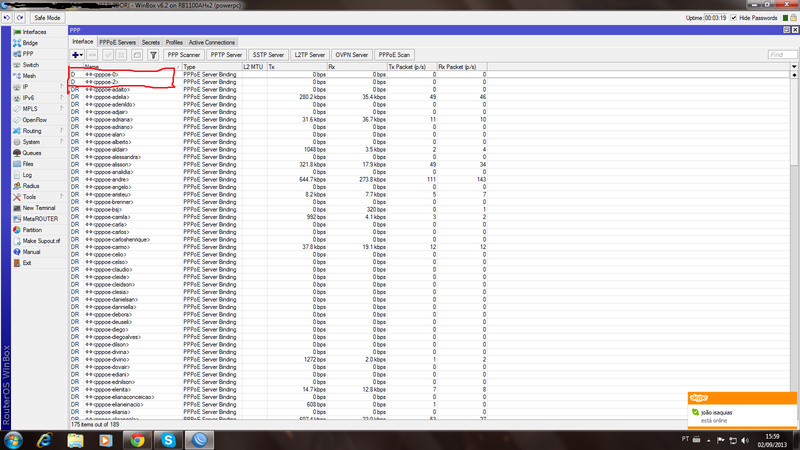The image size is (800, 450).
Task: Click the PPPoE Scan button
Action: tap(394, 55)
